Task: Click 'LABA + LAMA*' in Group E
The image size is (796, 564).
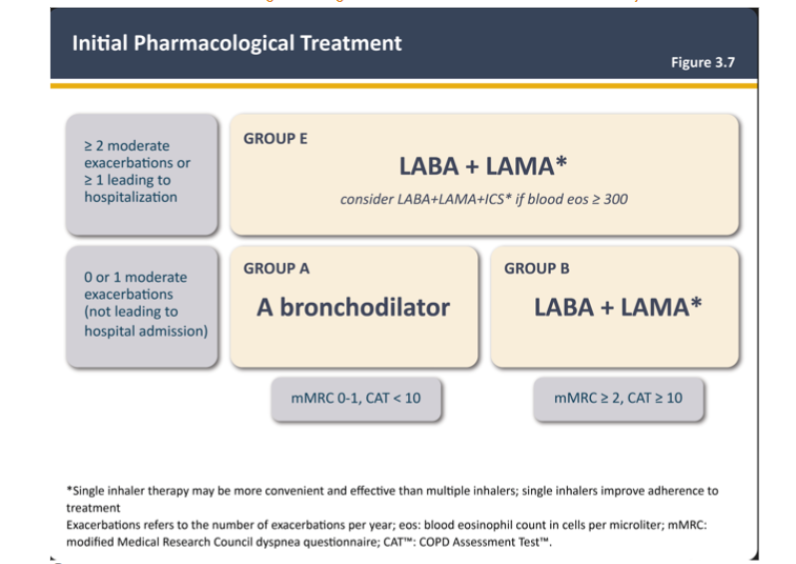Action: click(484, 166)
